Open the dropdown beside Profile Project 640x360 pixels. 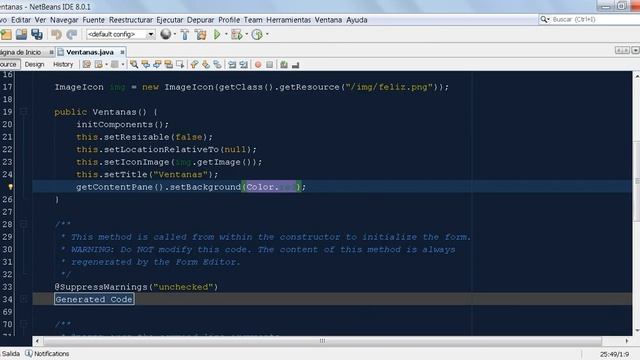coord(267,34)
